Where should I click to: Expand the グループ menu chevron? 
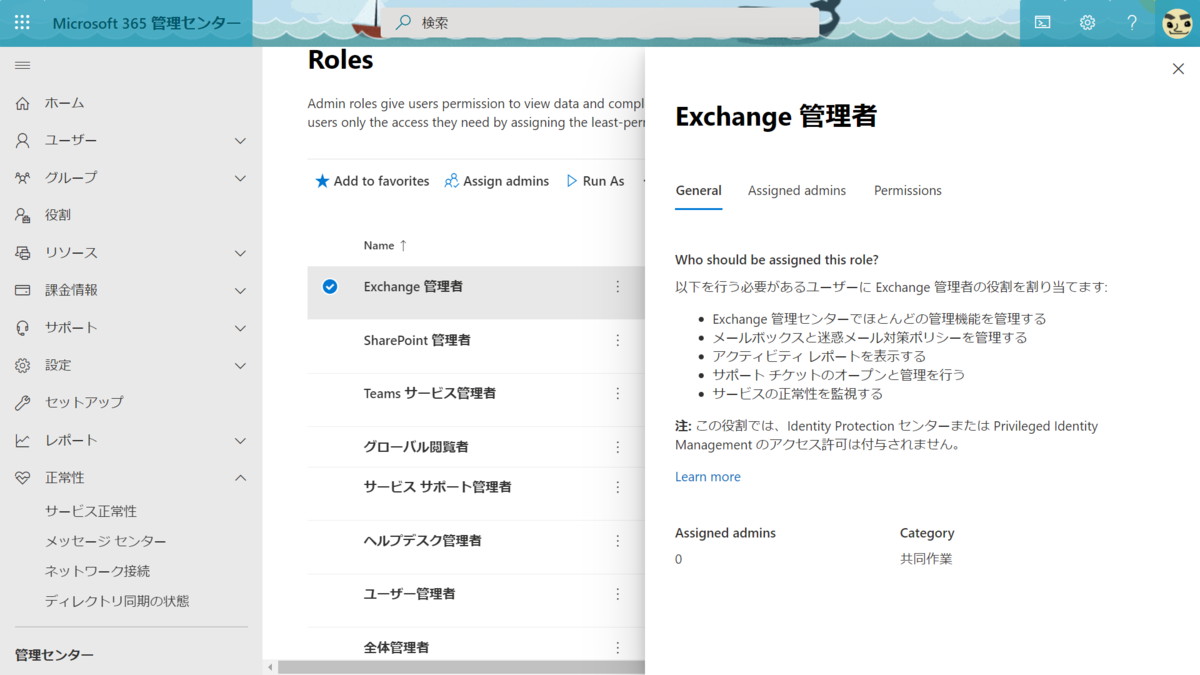[240, 178]
